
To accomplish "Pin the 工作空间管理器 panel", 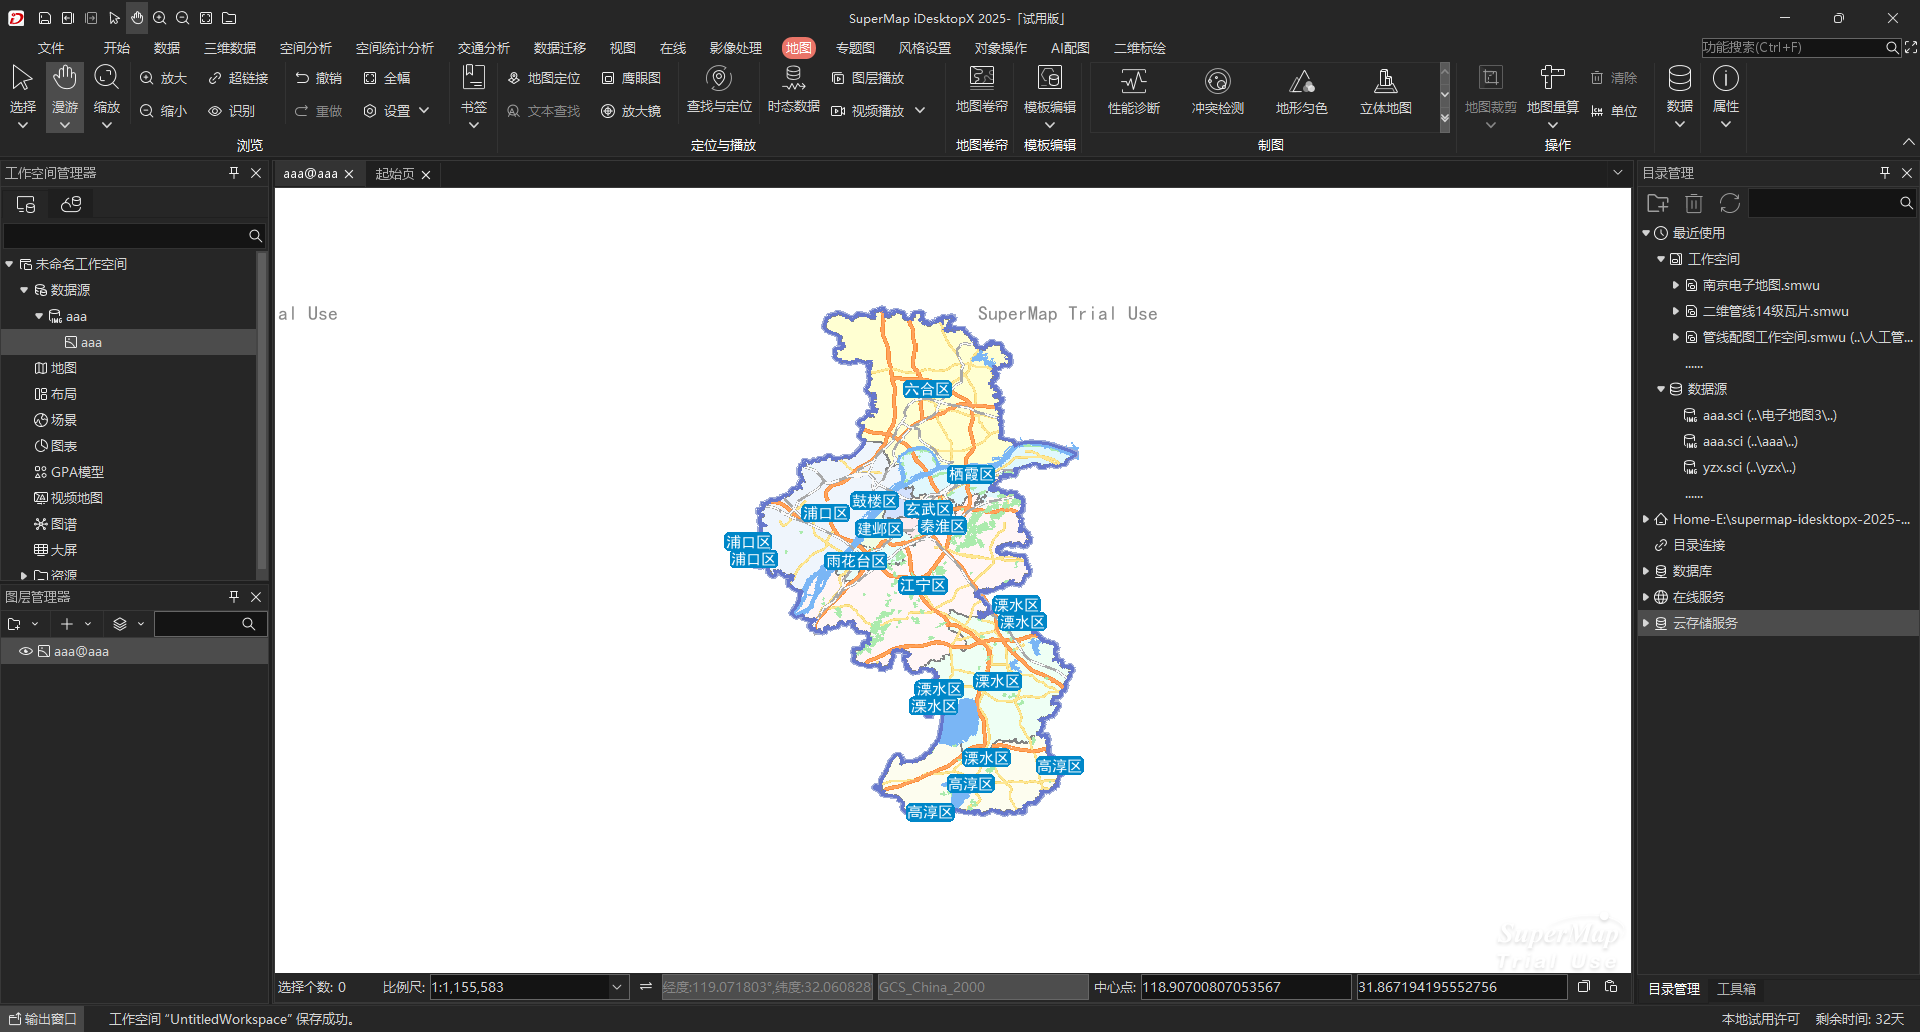I will 234,173.
